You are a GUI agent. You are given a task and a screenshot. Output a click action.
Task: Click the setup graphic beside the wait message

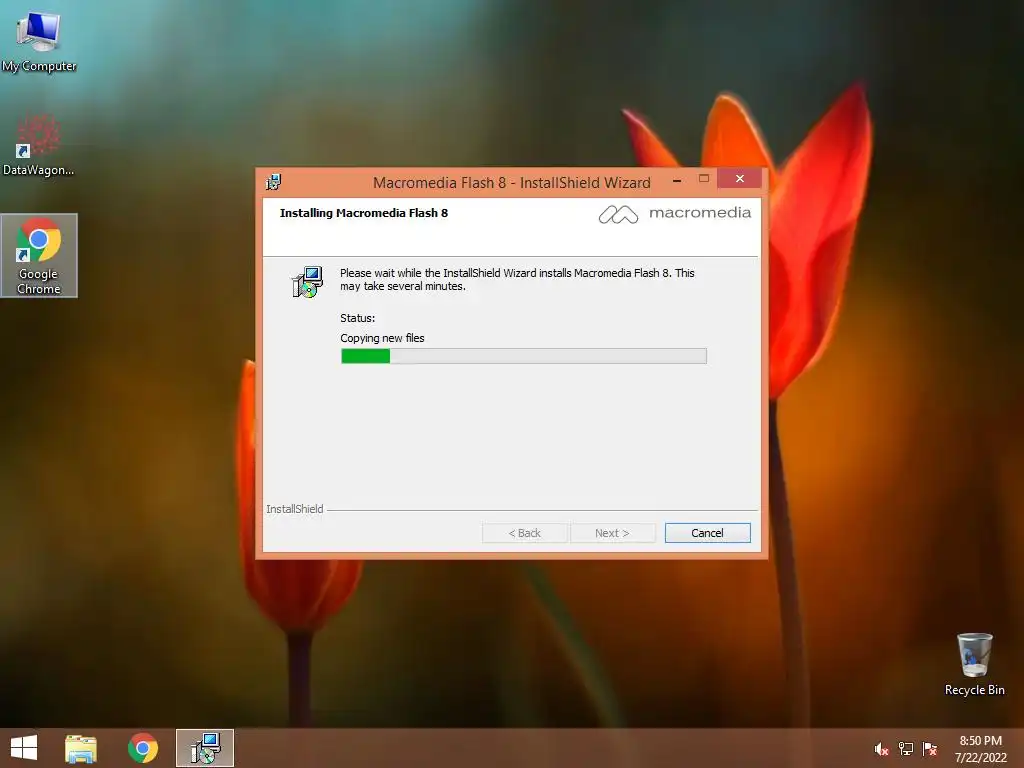click(307, 282)
